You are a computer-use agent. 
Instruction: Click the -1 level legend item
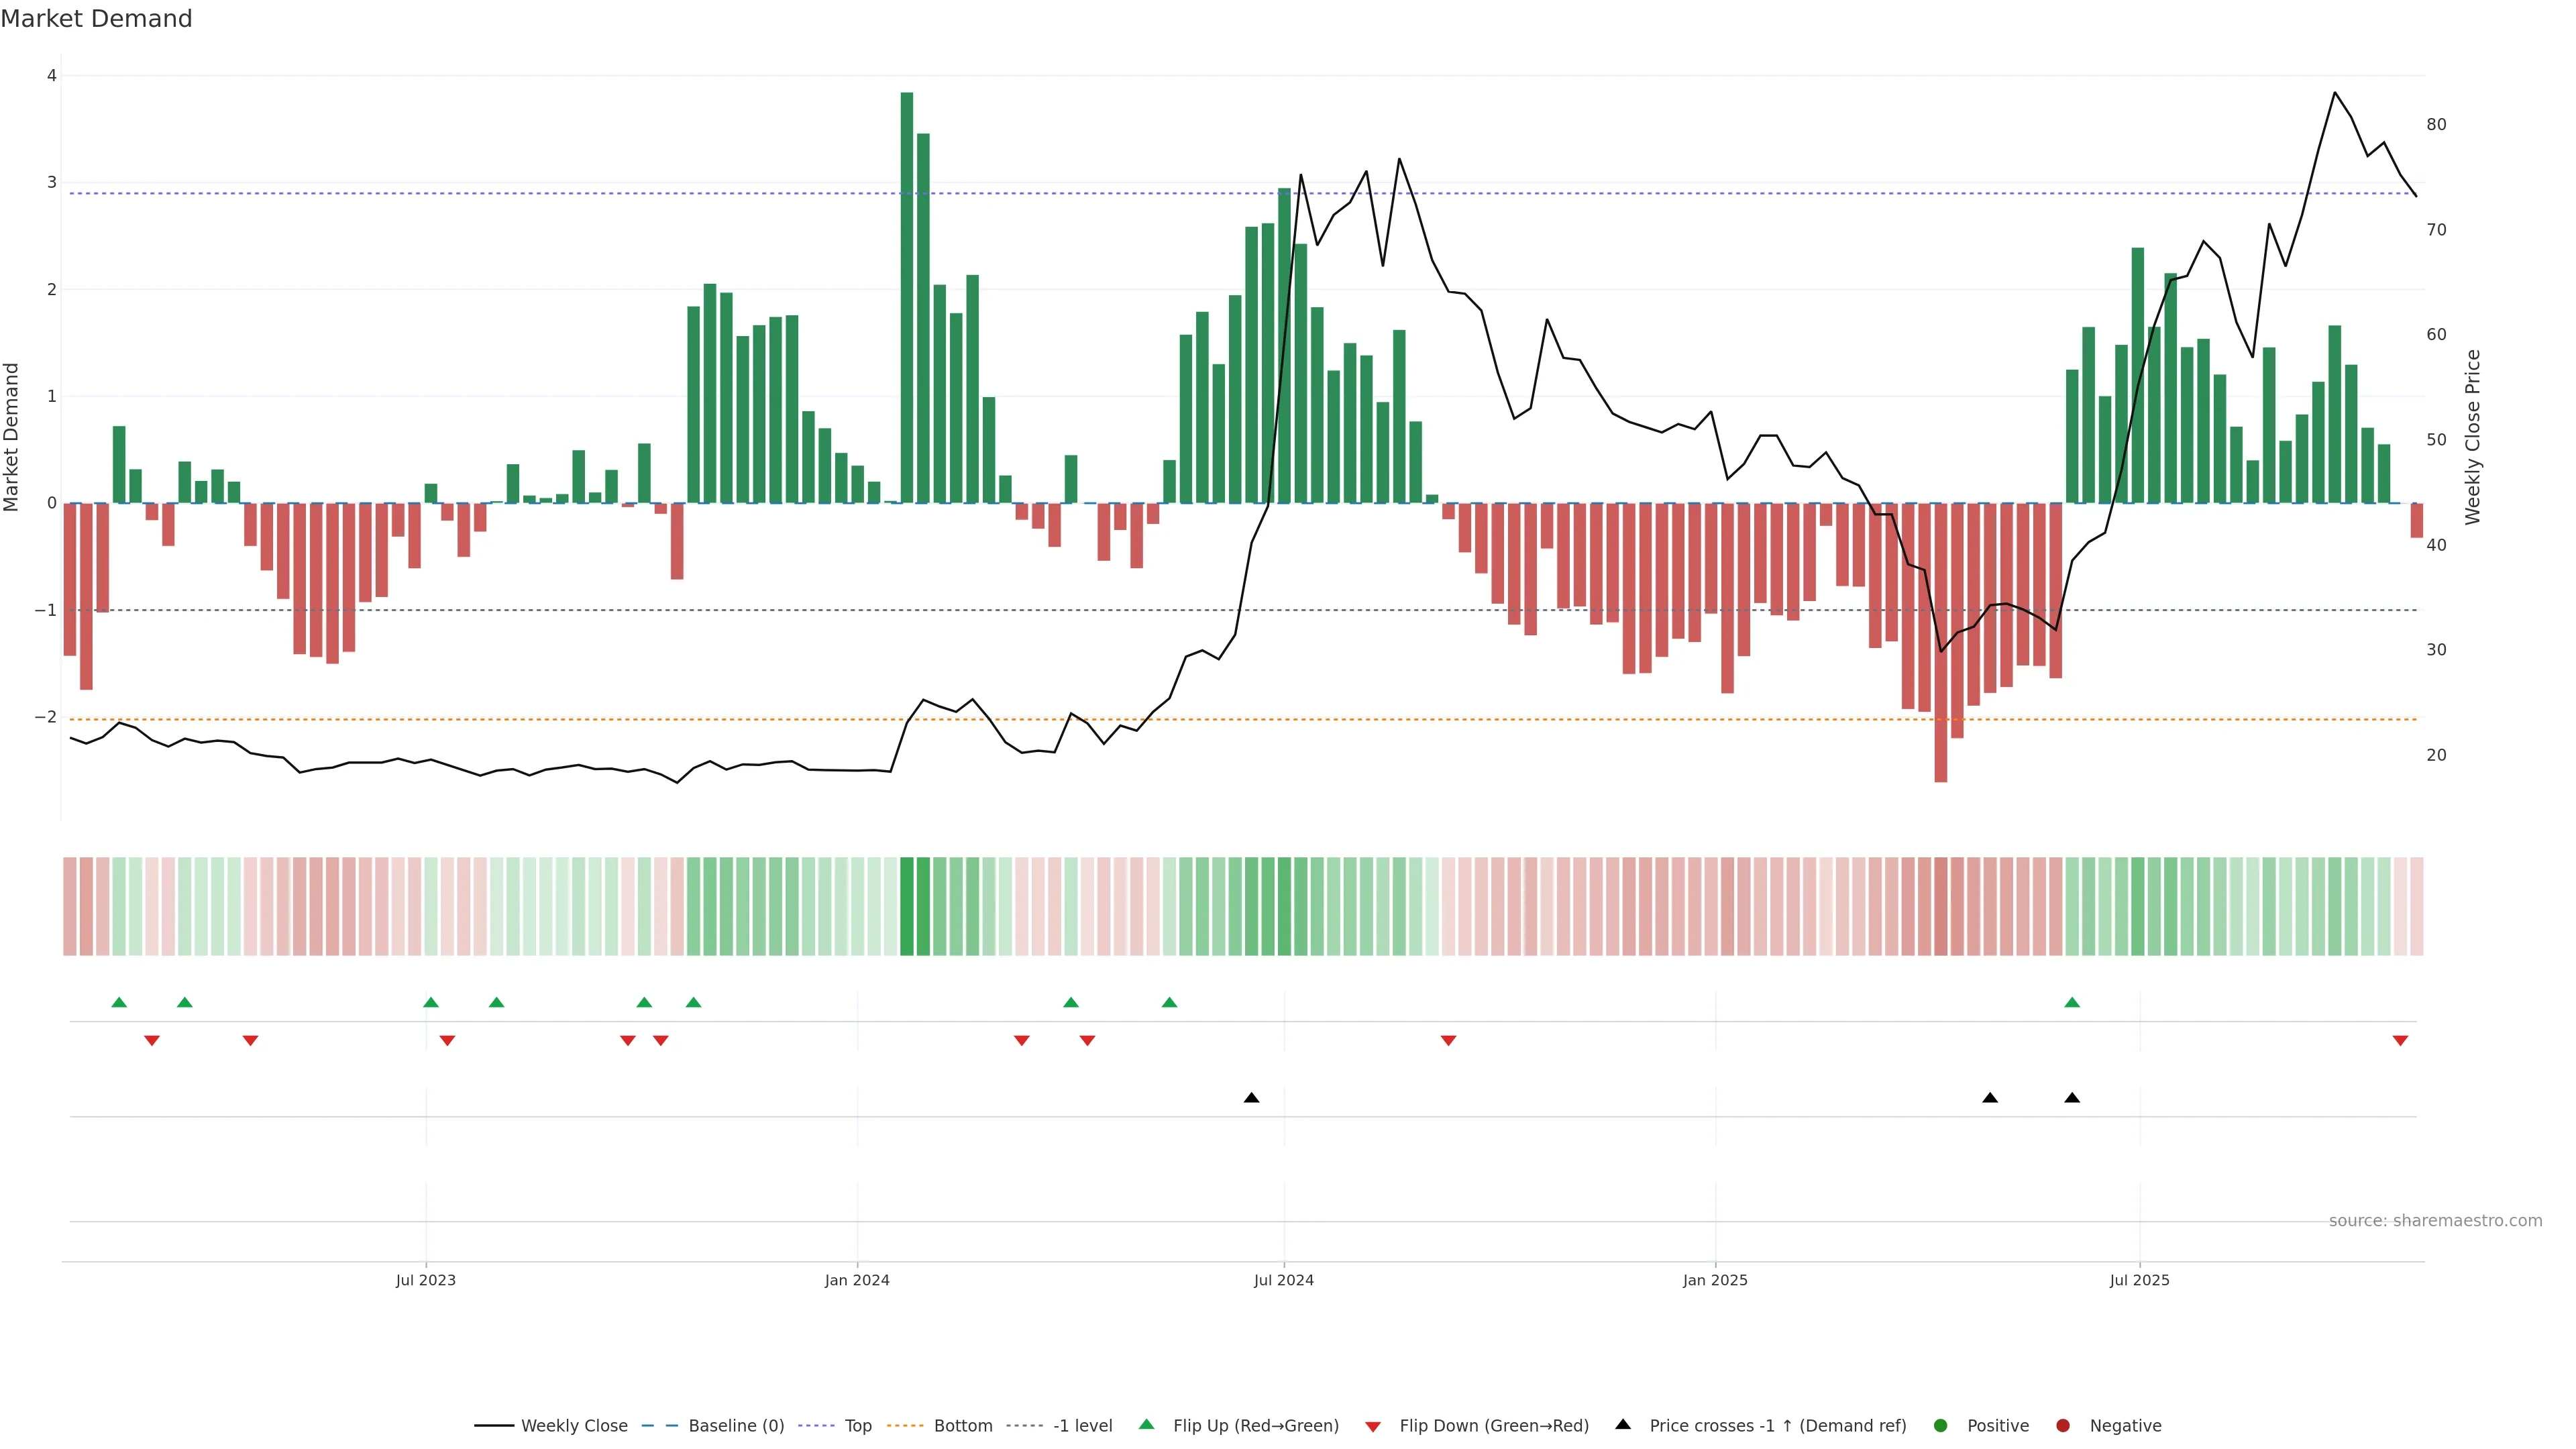[1082, 1425]
